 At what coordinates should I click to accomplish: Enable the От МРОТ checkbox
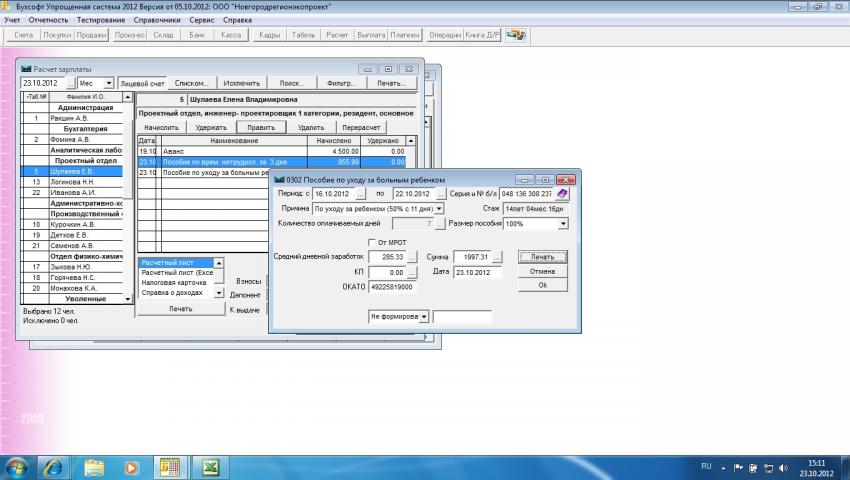tap(372, 242)
